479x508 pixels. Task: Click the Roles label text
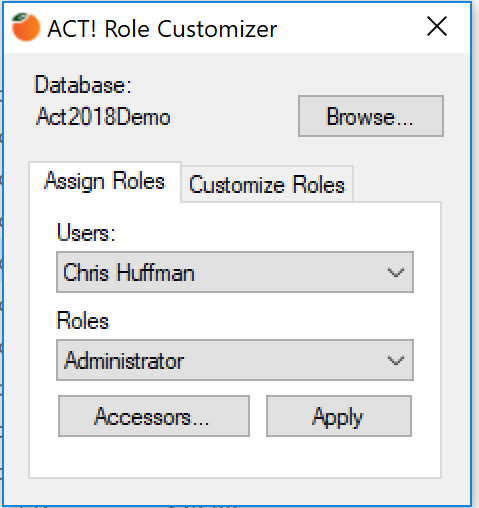pyautogui.click(x=83, y=321)
